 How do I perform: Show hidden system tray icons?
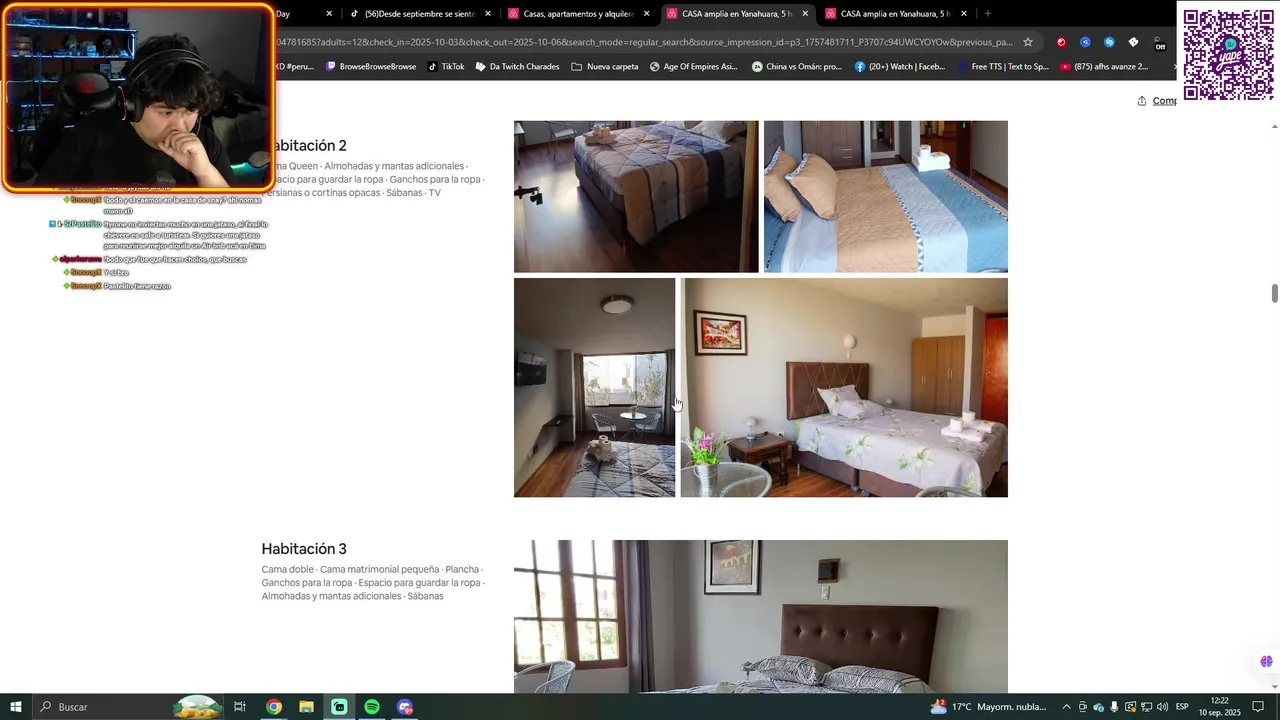(1066, 707)
